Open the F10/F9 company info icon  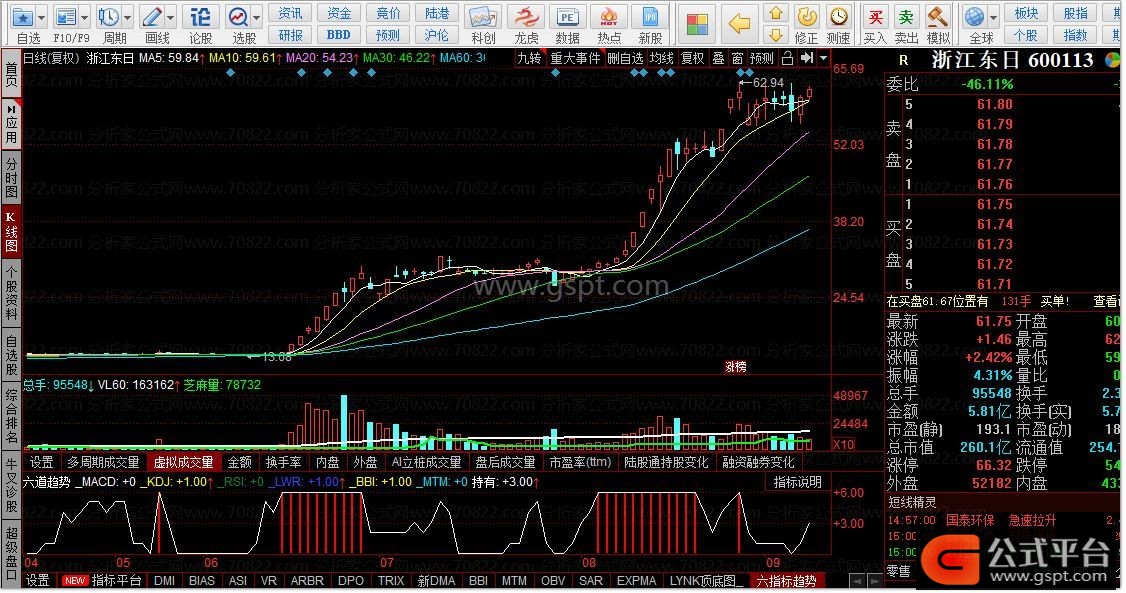(x=66, y=17)
